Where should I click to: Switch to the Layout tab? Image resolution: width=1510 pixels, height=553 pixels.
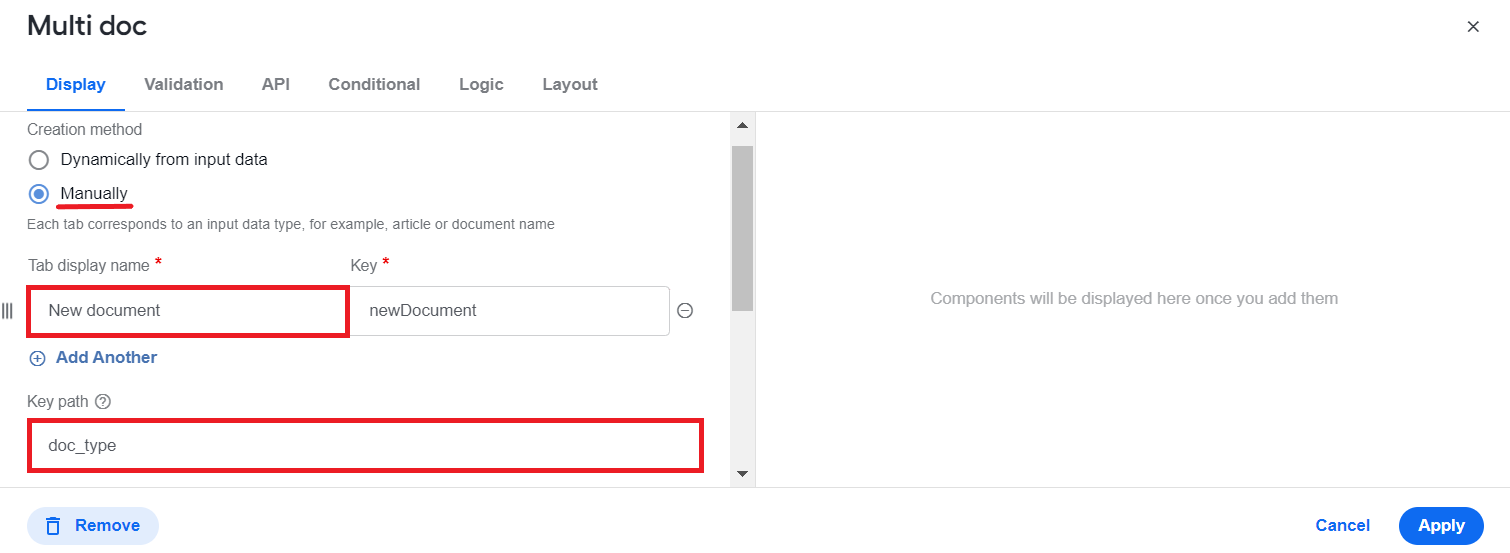coord(570,85)
